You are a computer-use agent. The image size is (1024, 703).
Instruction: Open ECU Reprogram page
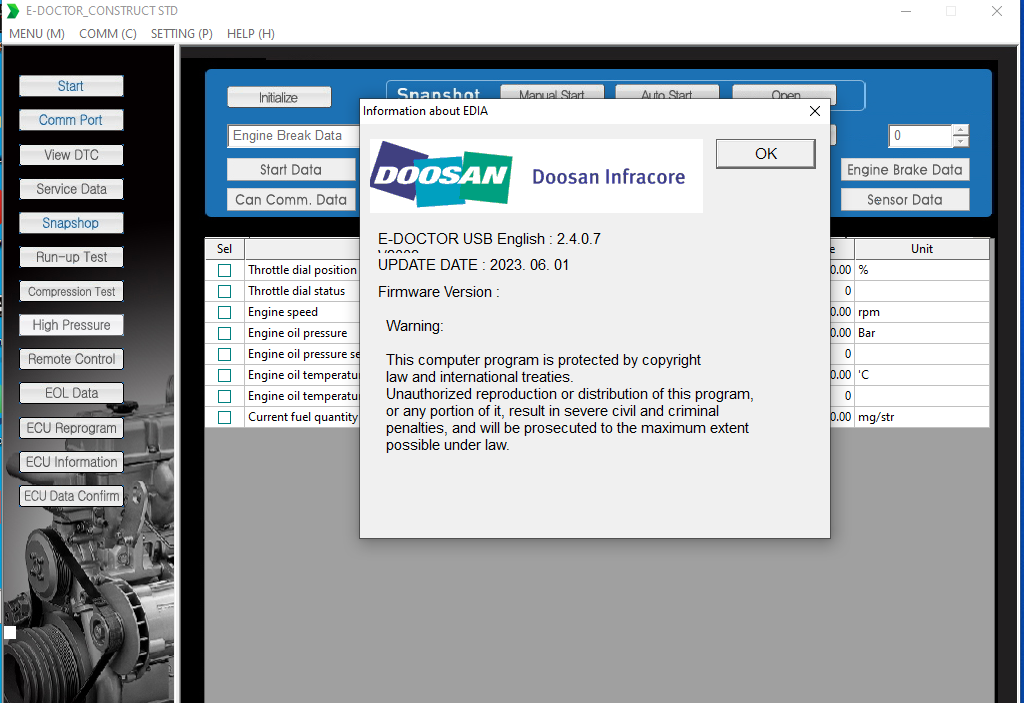pos(71,428)
